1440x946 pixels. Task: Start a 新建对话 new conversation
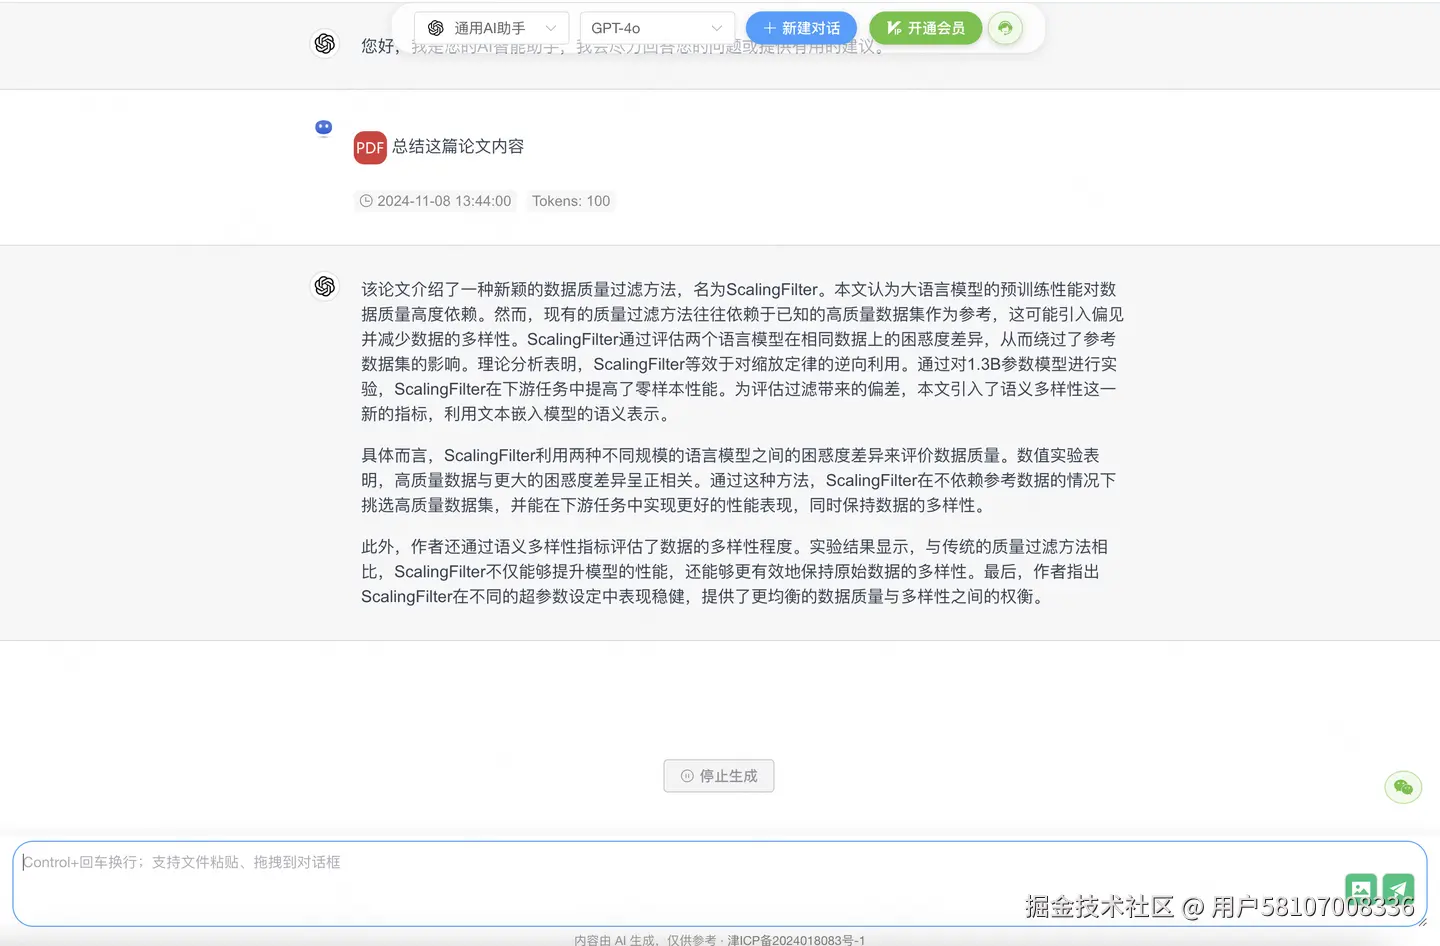click(x=800, y=28)
